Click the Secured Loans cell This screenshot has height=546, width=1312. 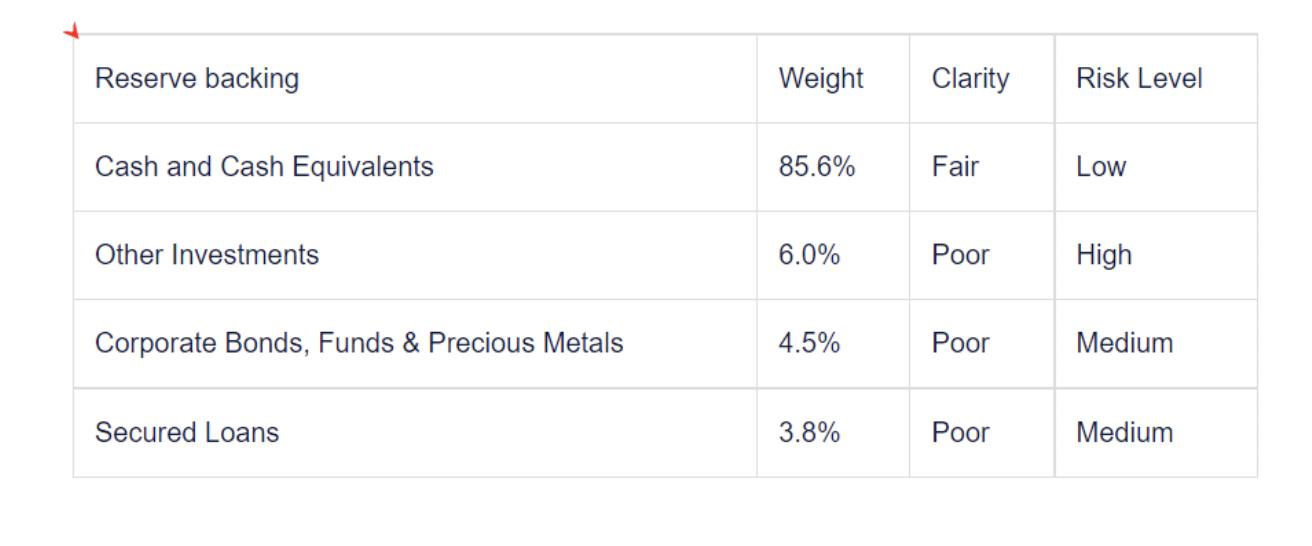pyautogui.click(x=187, y=432)
